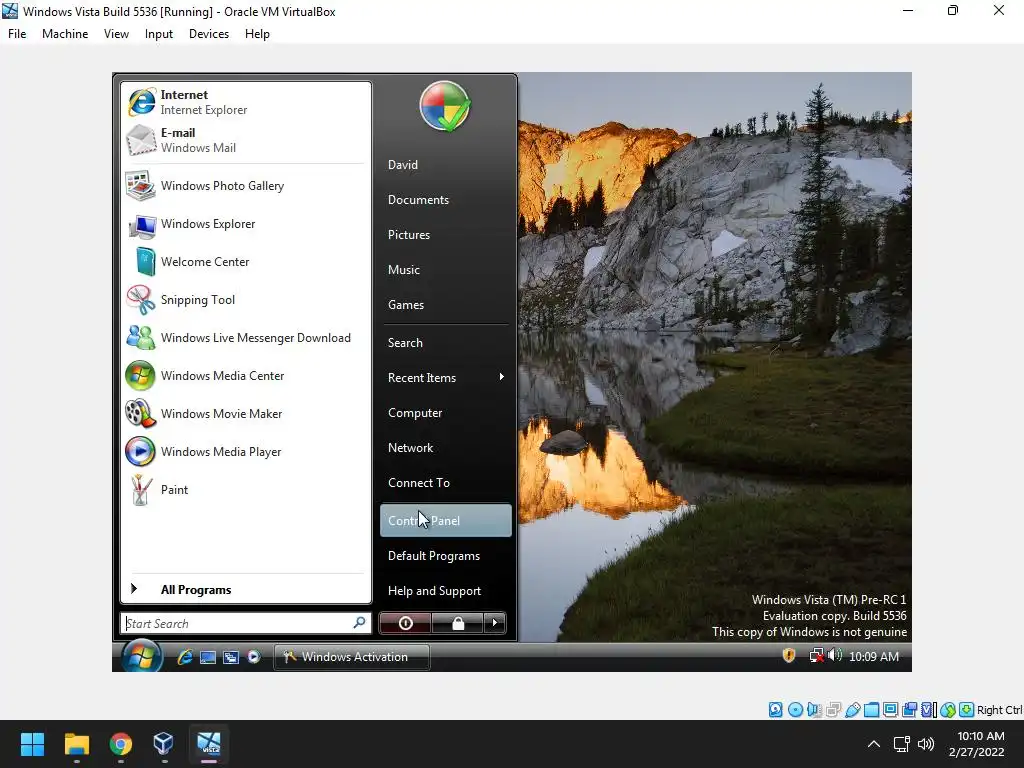Click the Vista Start orb
Image resolution: width=1024 pixels, height=768 pixels.
[141, 656]
